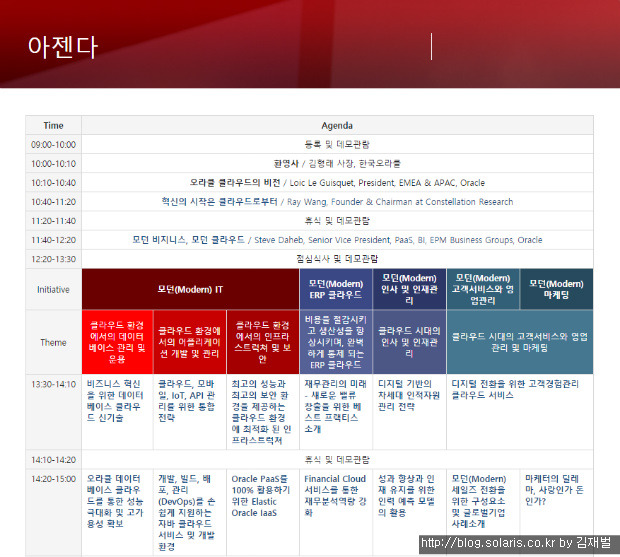Open 모던(Modern) 세일즈 전환 session
Screen dimensions: 620x557
pyautogui.click(x=479, y=501)
